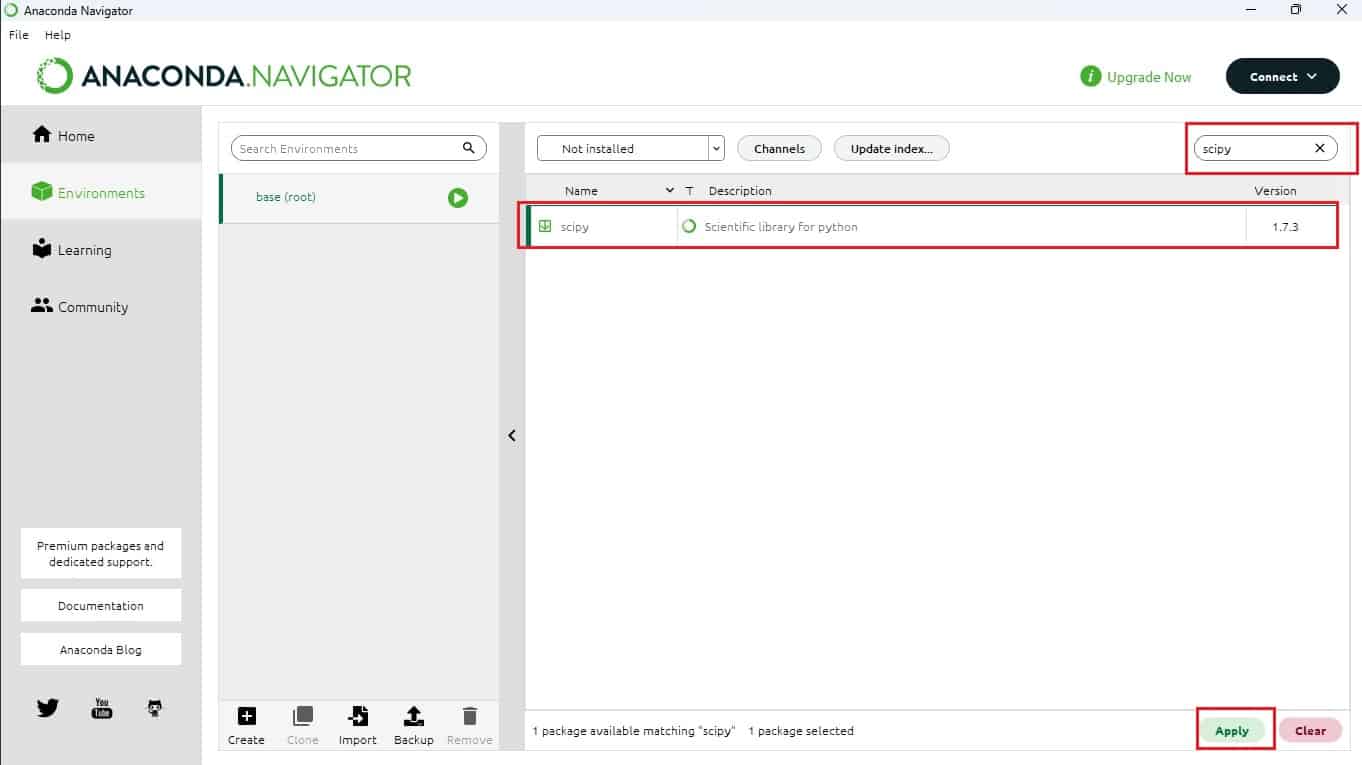Clear the scipy search with the X
The height and width of the screenshot is (765, 1362).
point(1320,148)
